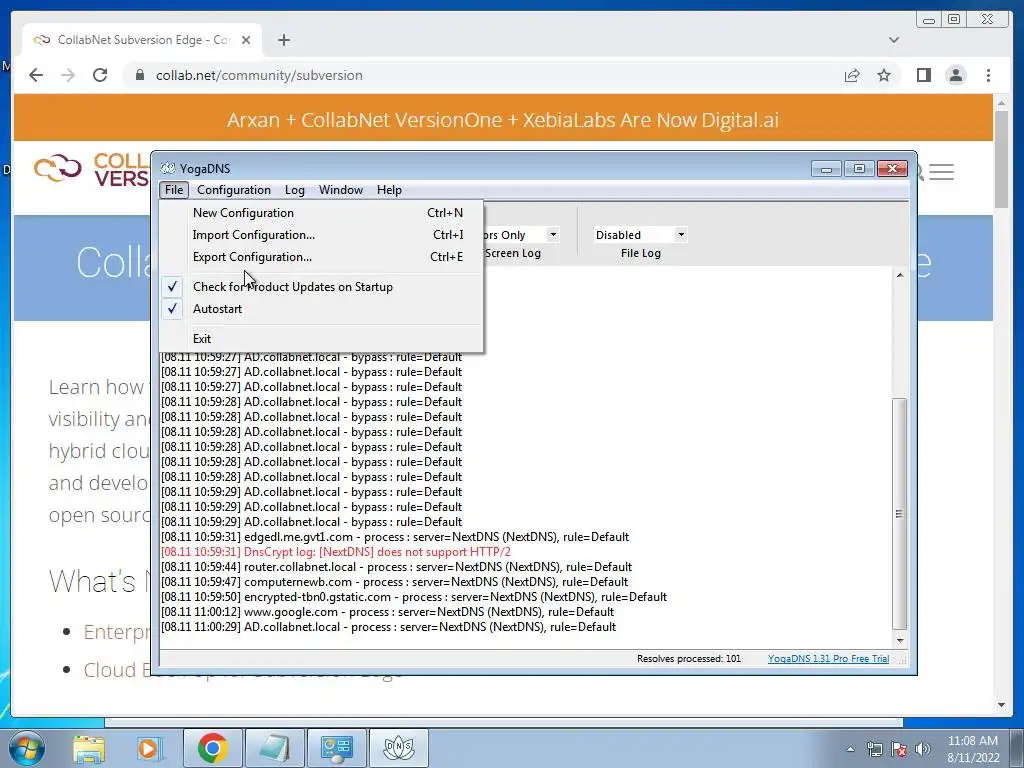Expand the File Log Disabled dropdown

click(680, 234)
